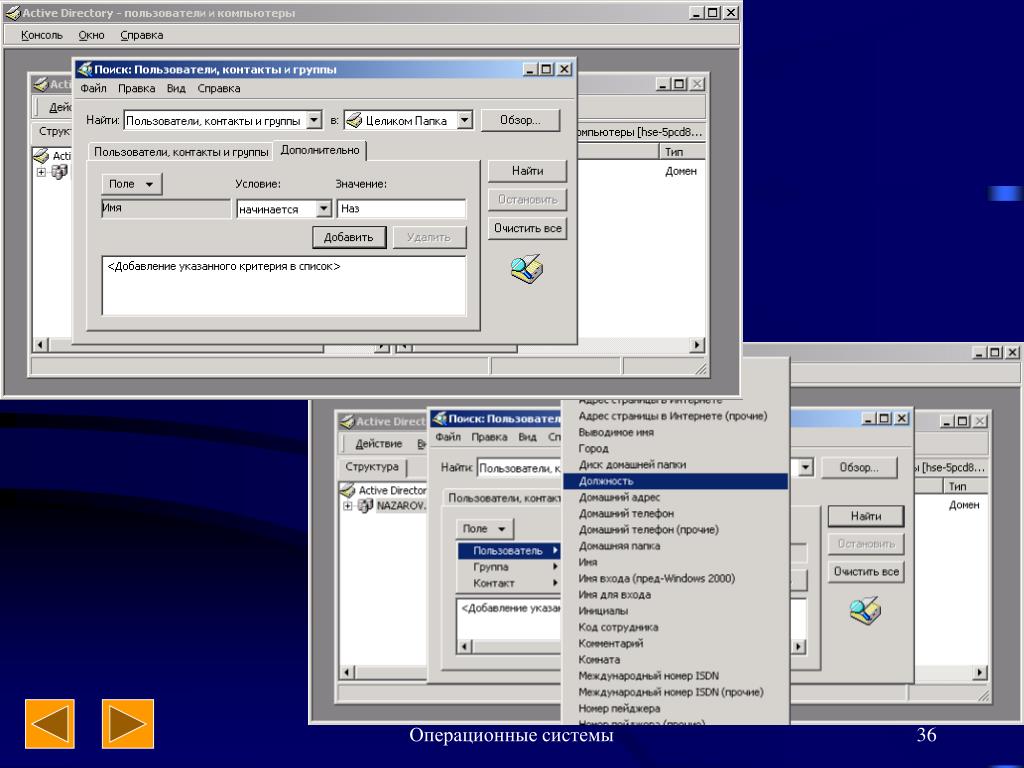Click the Очистить все button in upper dialog
The image size is (1024, 768).
(528, 228)
